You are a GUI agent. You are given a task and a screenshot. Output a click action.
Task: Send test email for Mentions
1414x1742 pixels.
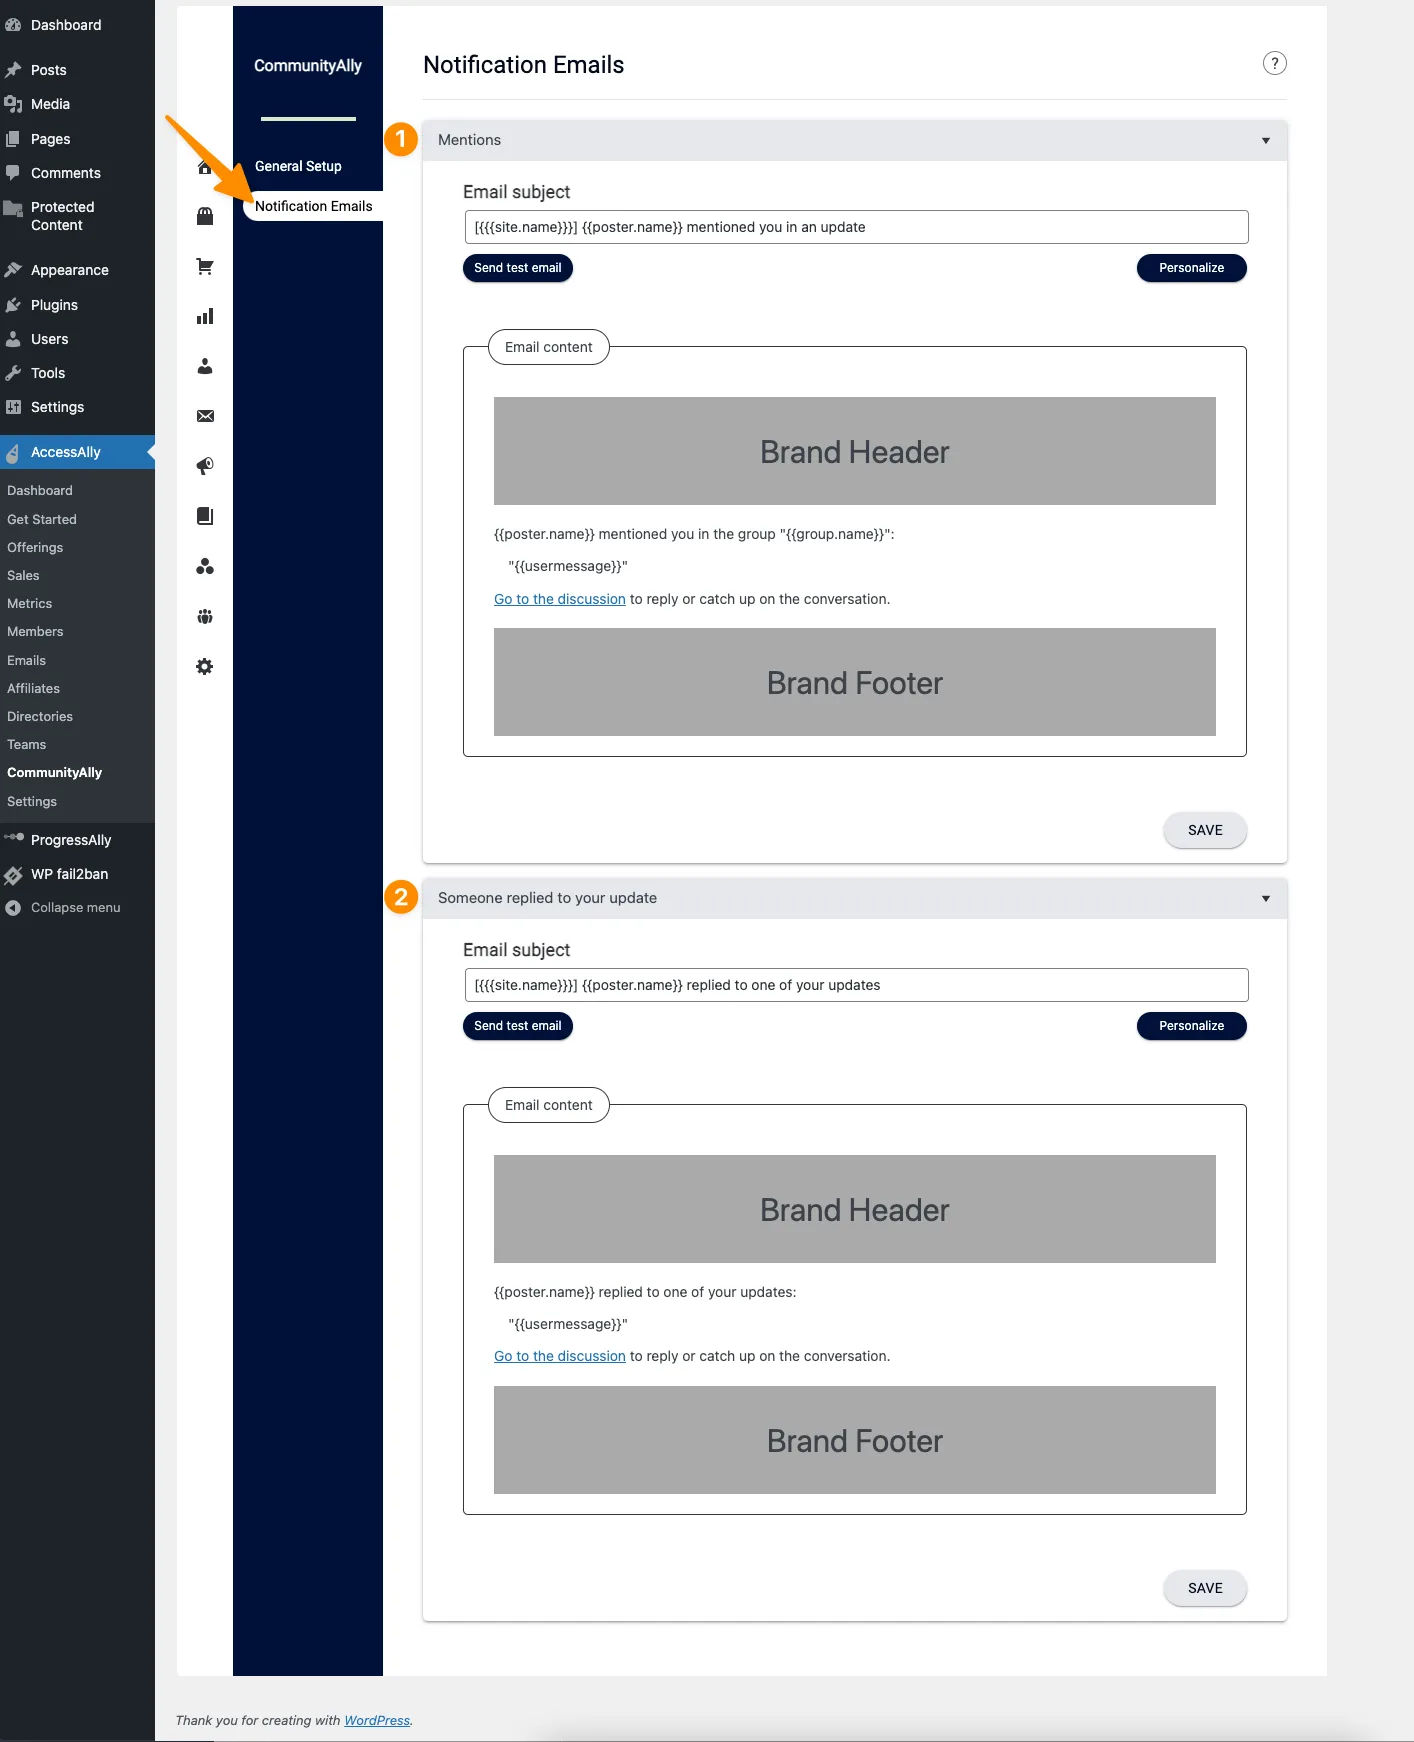(518, 268)
